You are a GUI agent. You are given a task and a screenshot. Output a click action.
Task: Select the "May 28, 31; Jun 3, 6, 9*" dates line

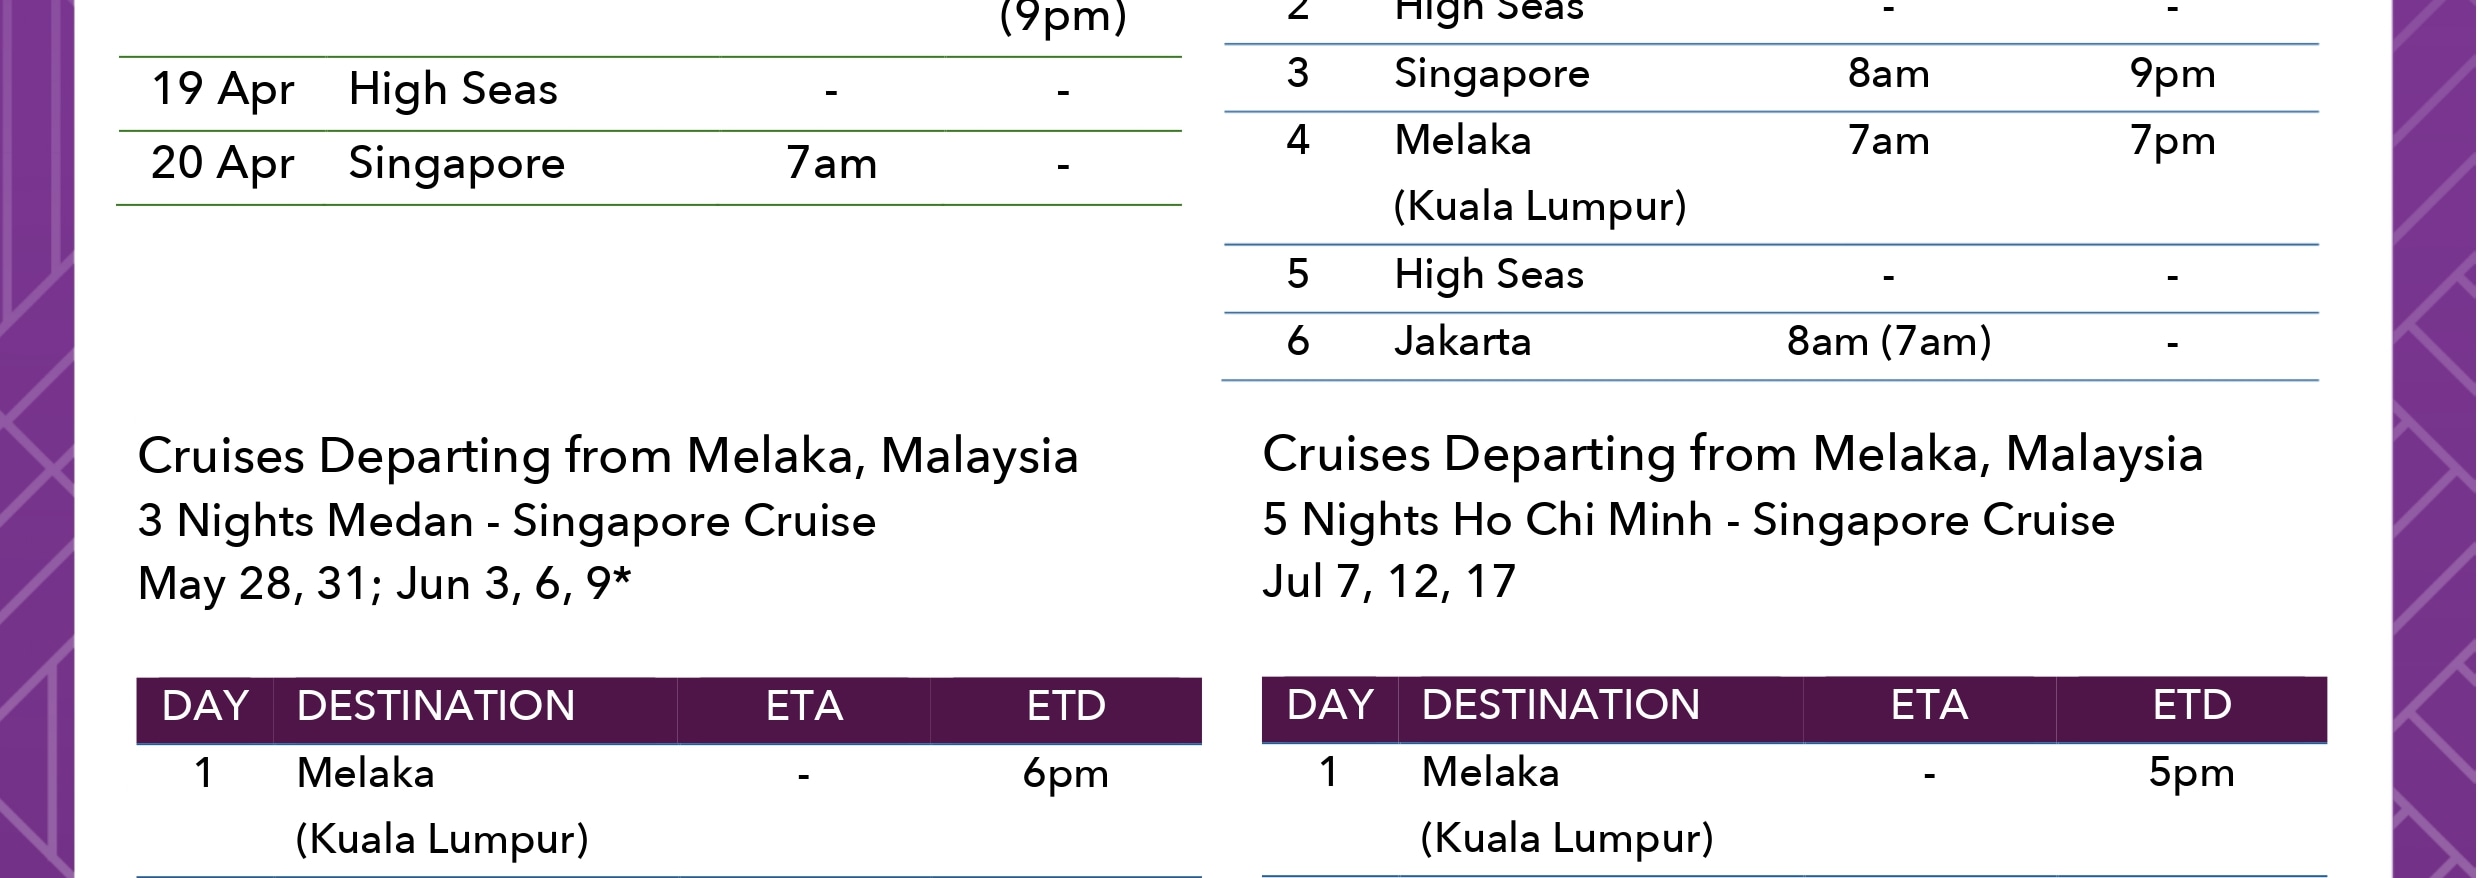coord(384,584)
